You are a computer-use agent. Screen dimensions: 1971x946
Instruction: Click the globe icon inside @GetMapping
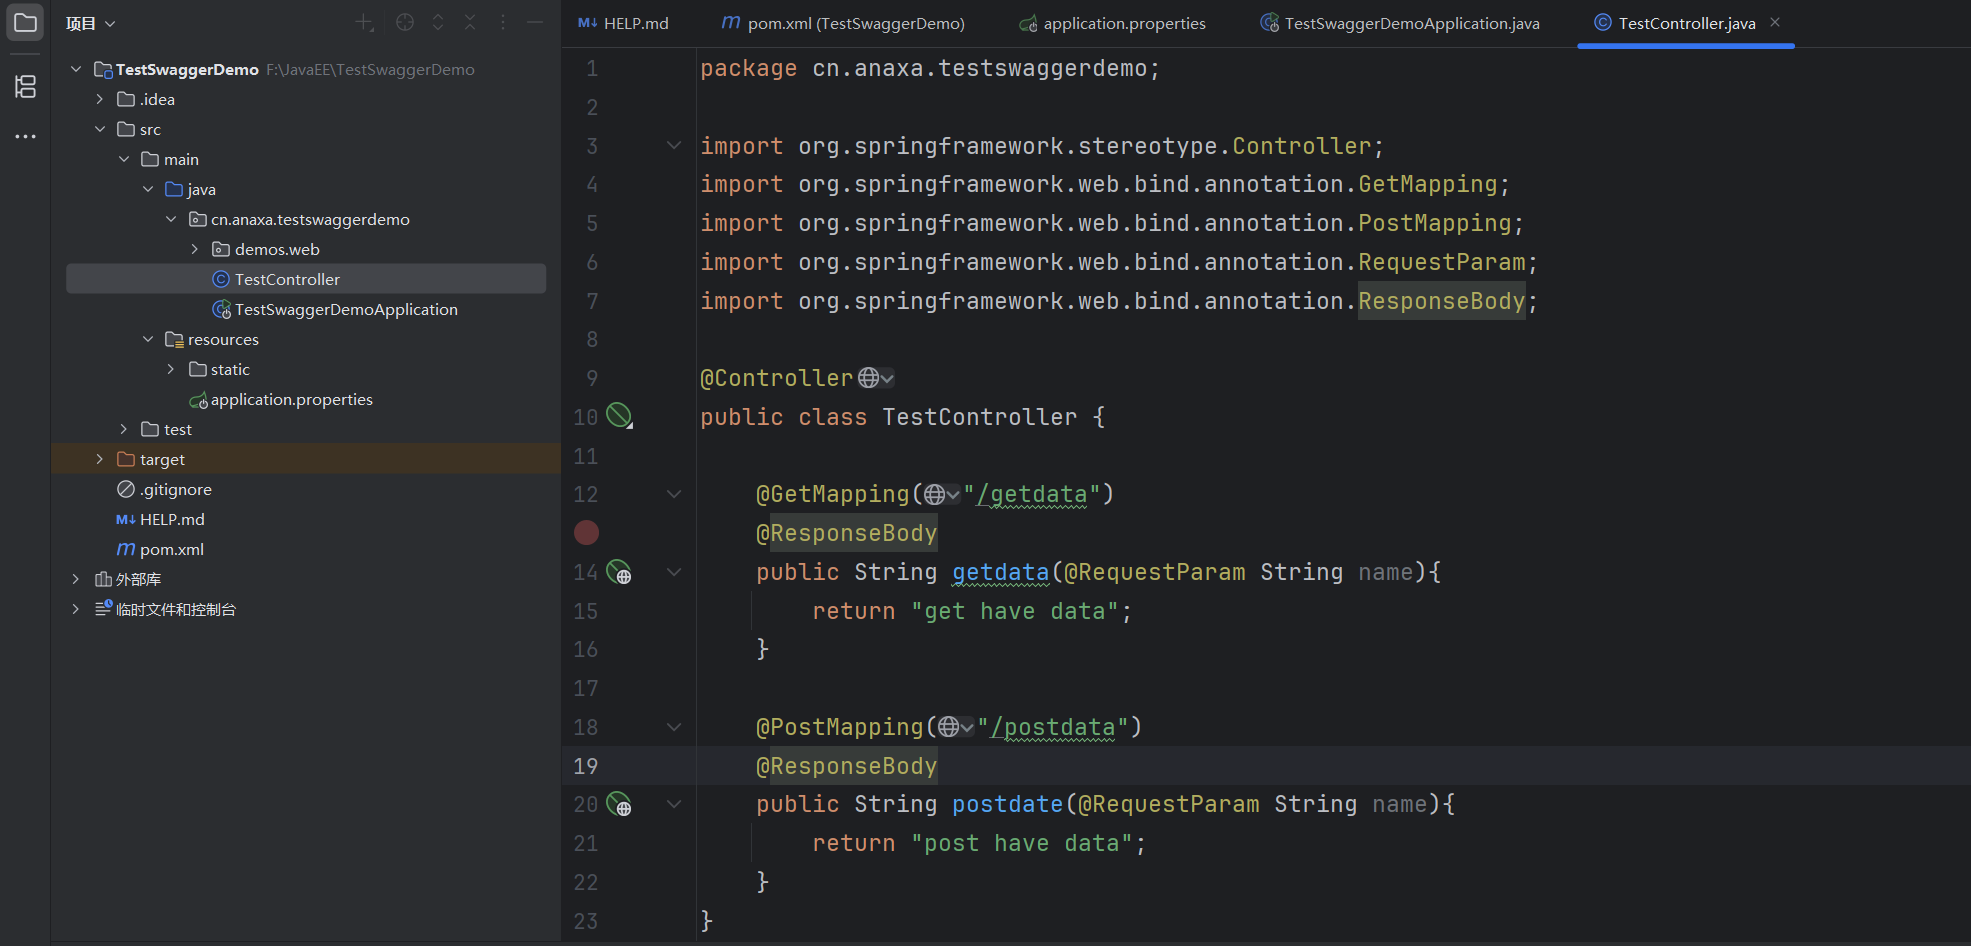[941, 494]
